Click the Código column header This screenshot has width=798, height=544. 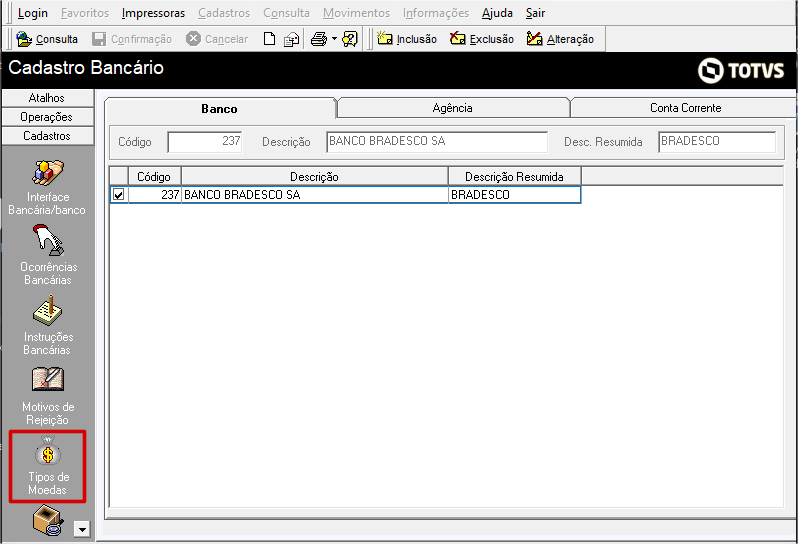pos(154,177)
